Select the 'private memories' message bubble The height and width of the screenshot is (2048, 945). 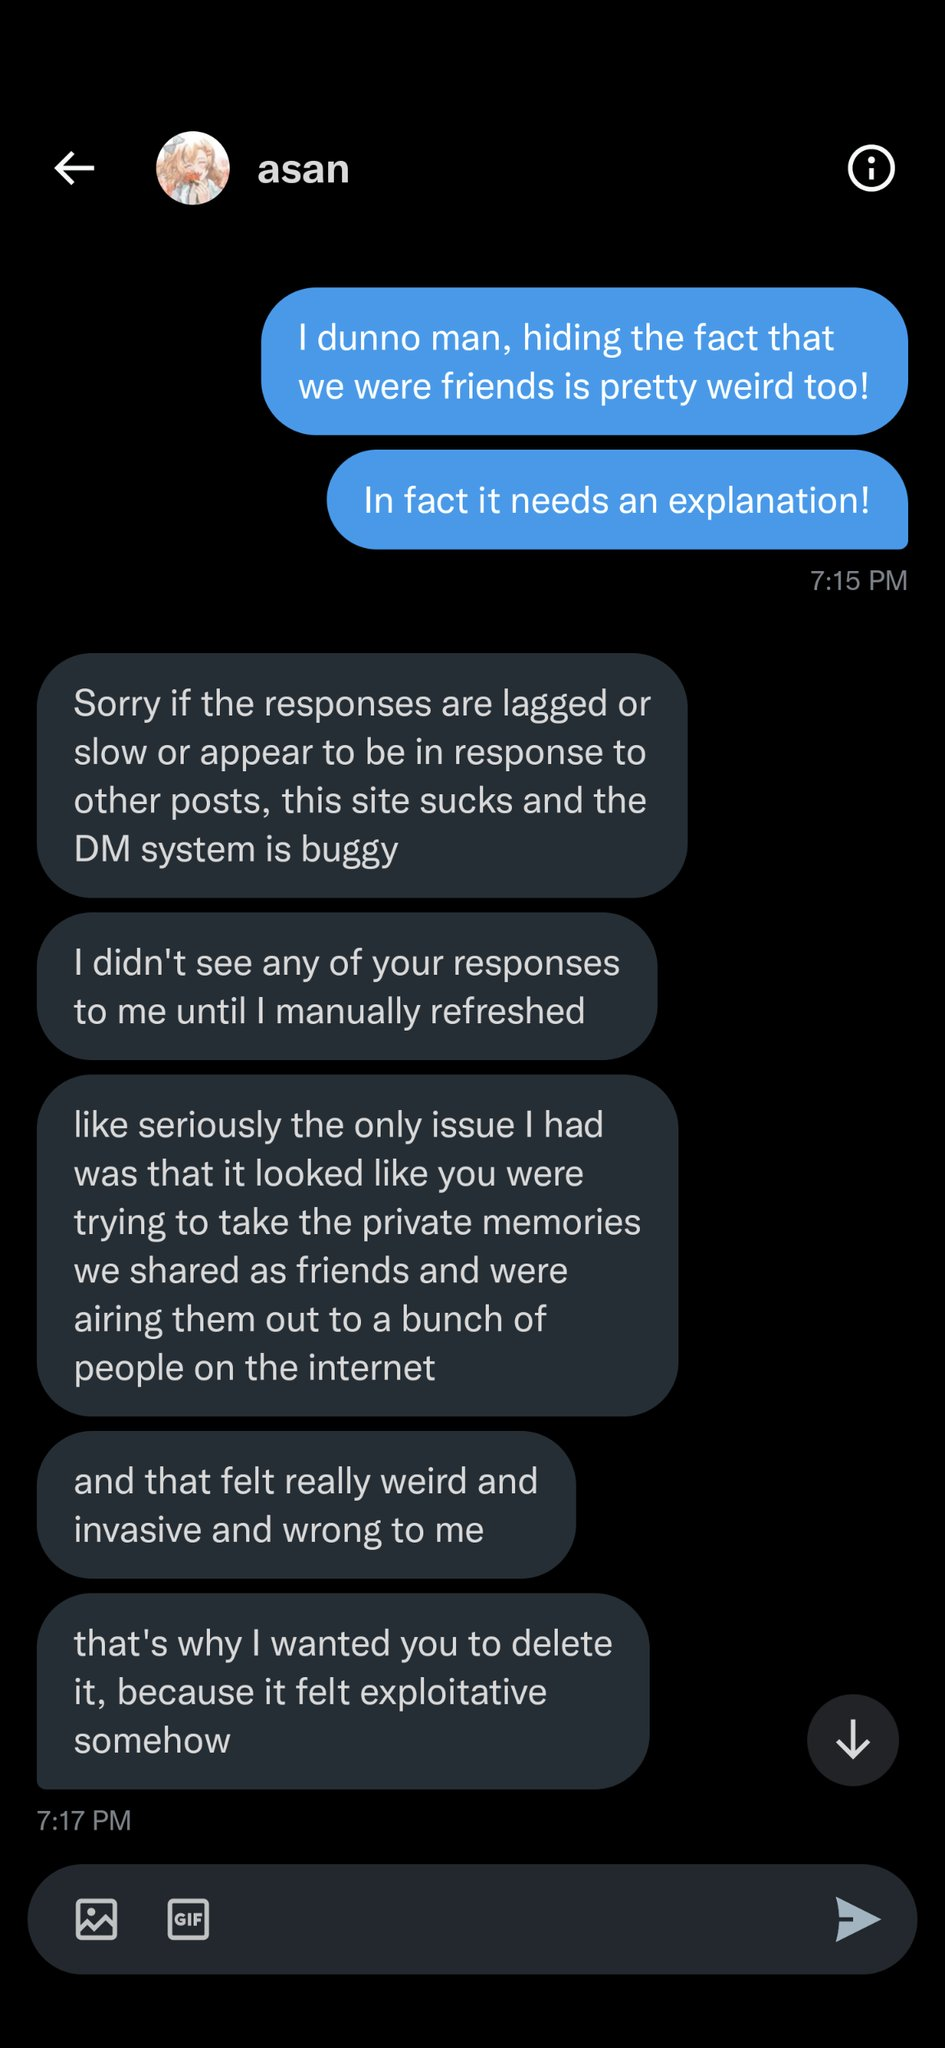pos(357,1245)
